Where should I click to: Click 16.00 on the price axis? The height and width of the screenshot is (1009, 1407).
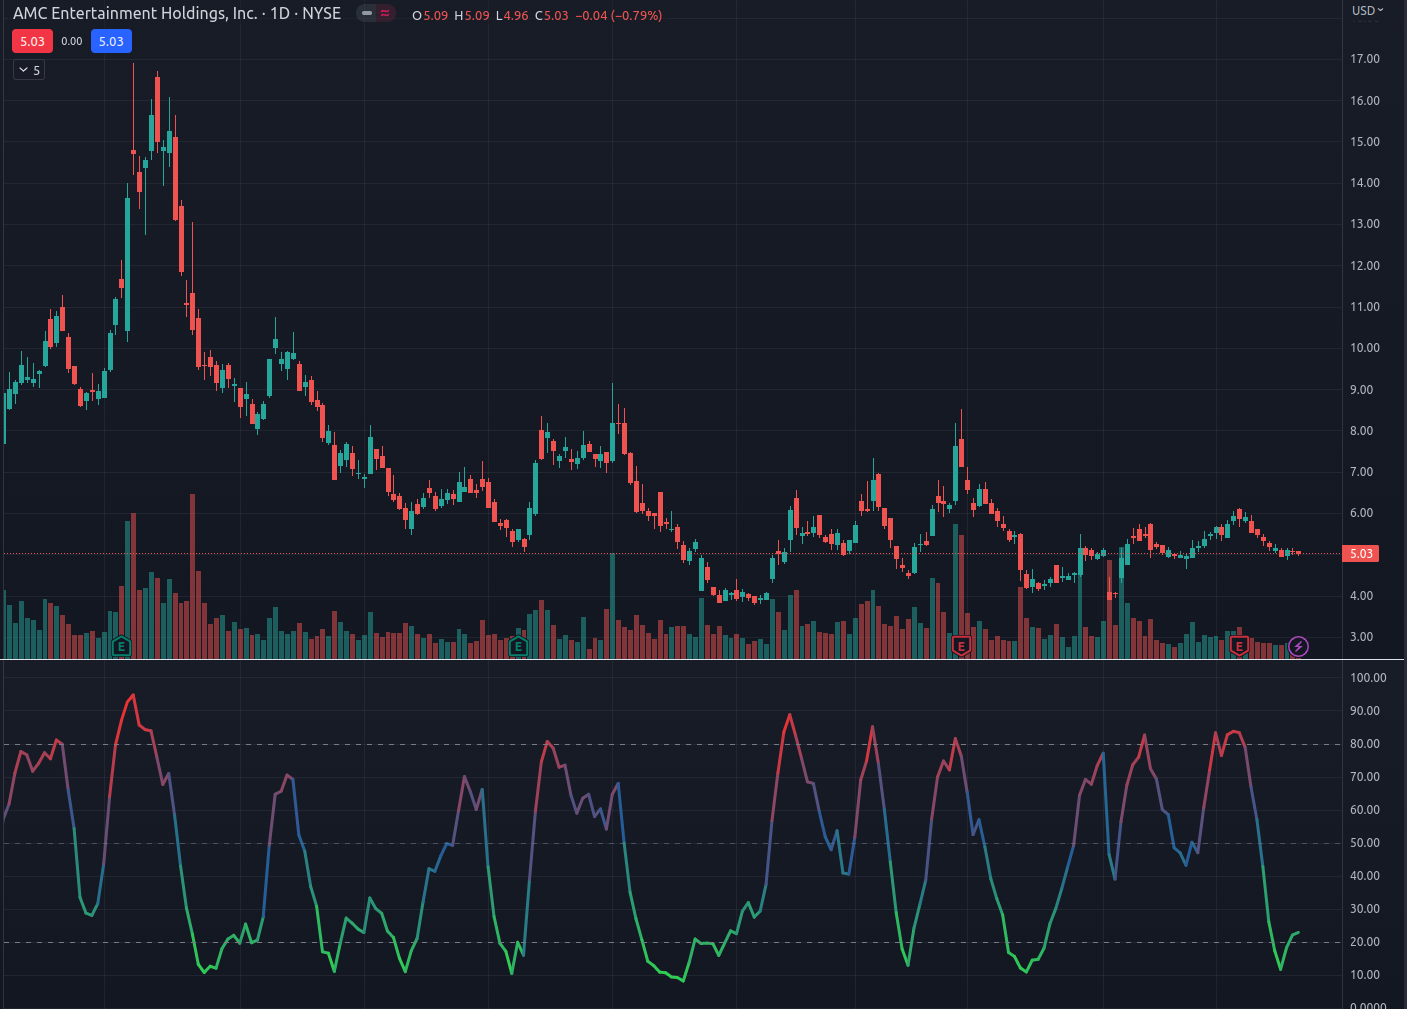1365,101
